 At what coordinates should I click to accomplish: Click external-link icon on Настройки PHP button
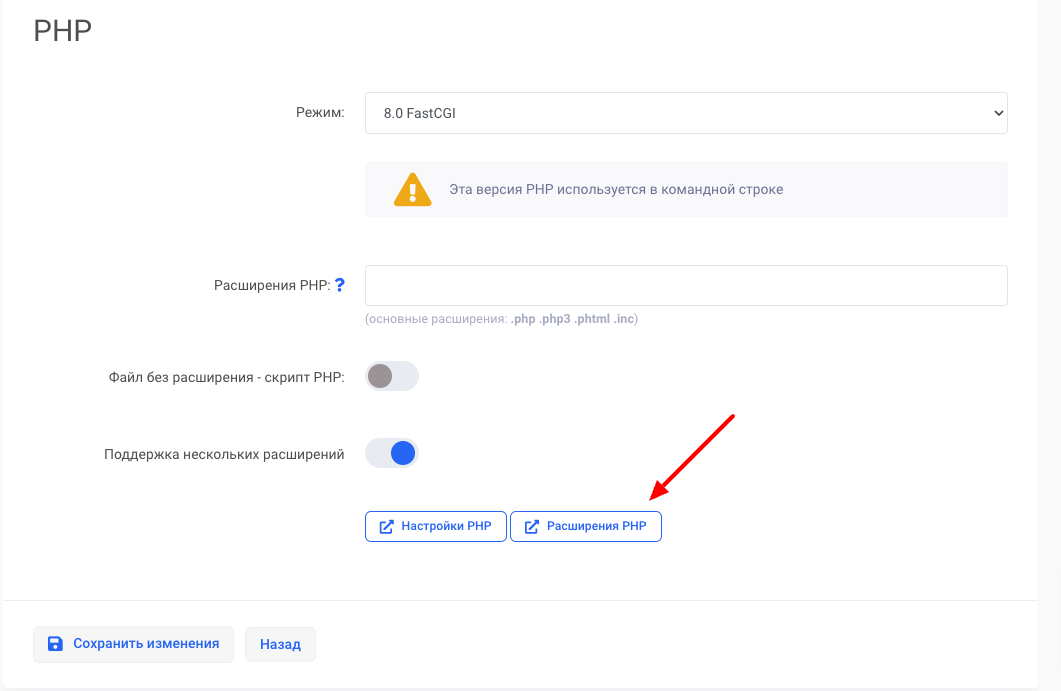pos(386,526)
